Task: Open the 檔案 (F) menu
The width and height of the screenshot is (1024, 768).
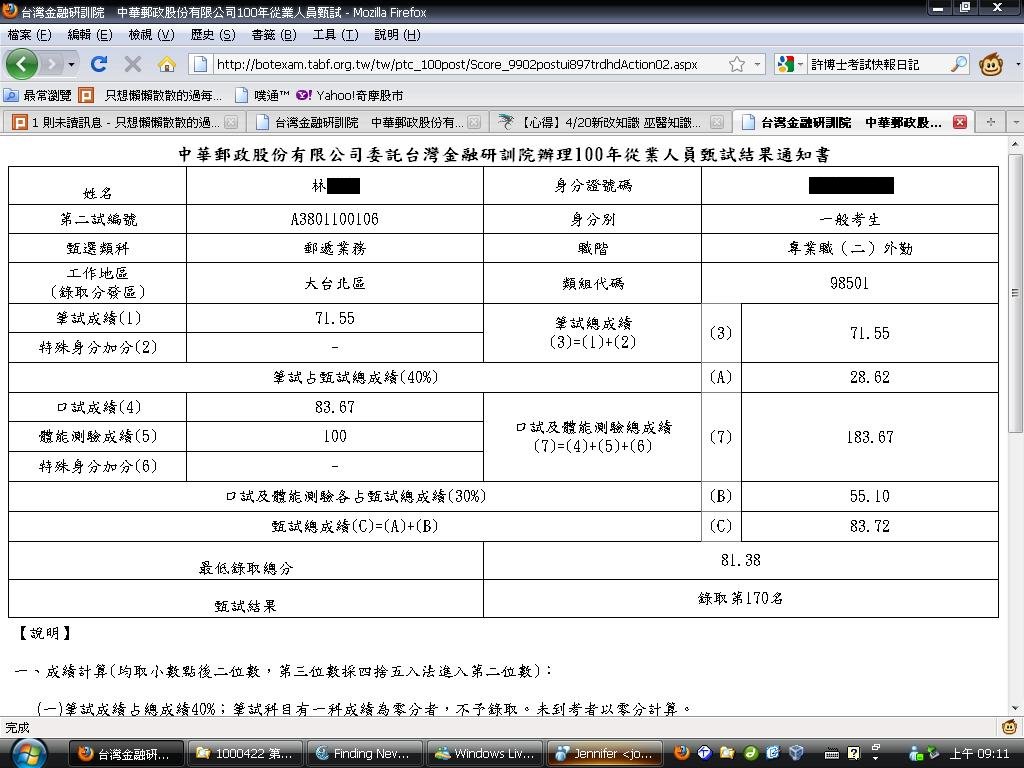Action: click(29, 35)
